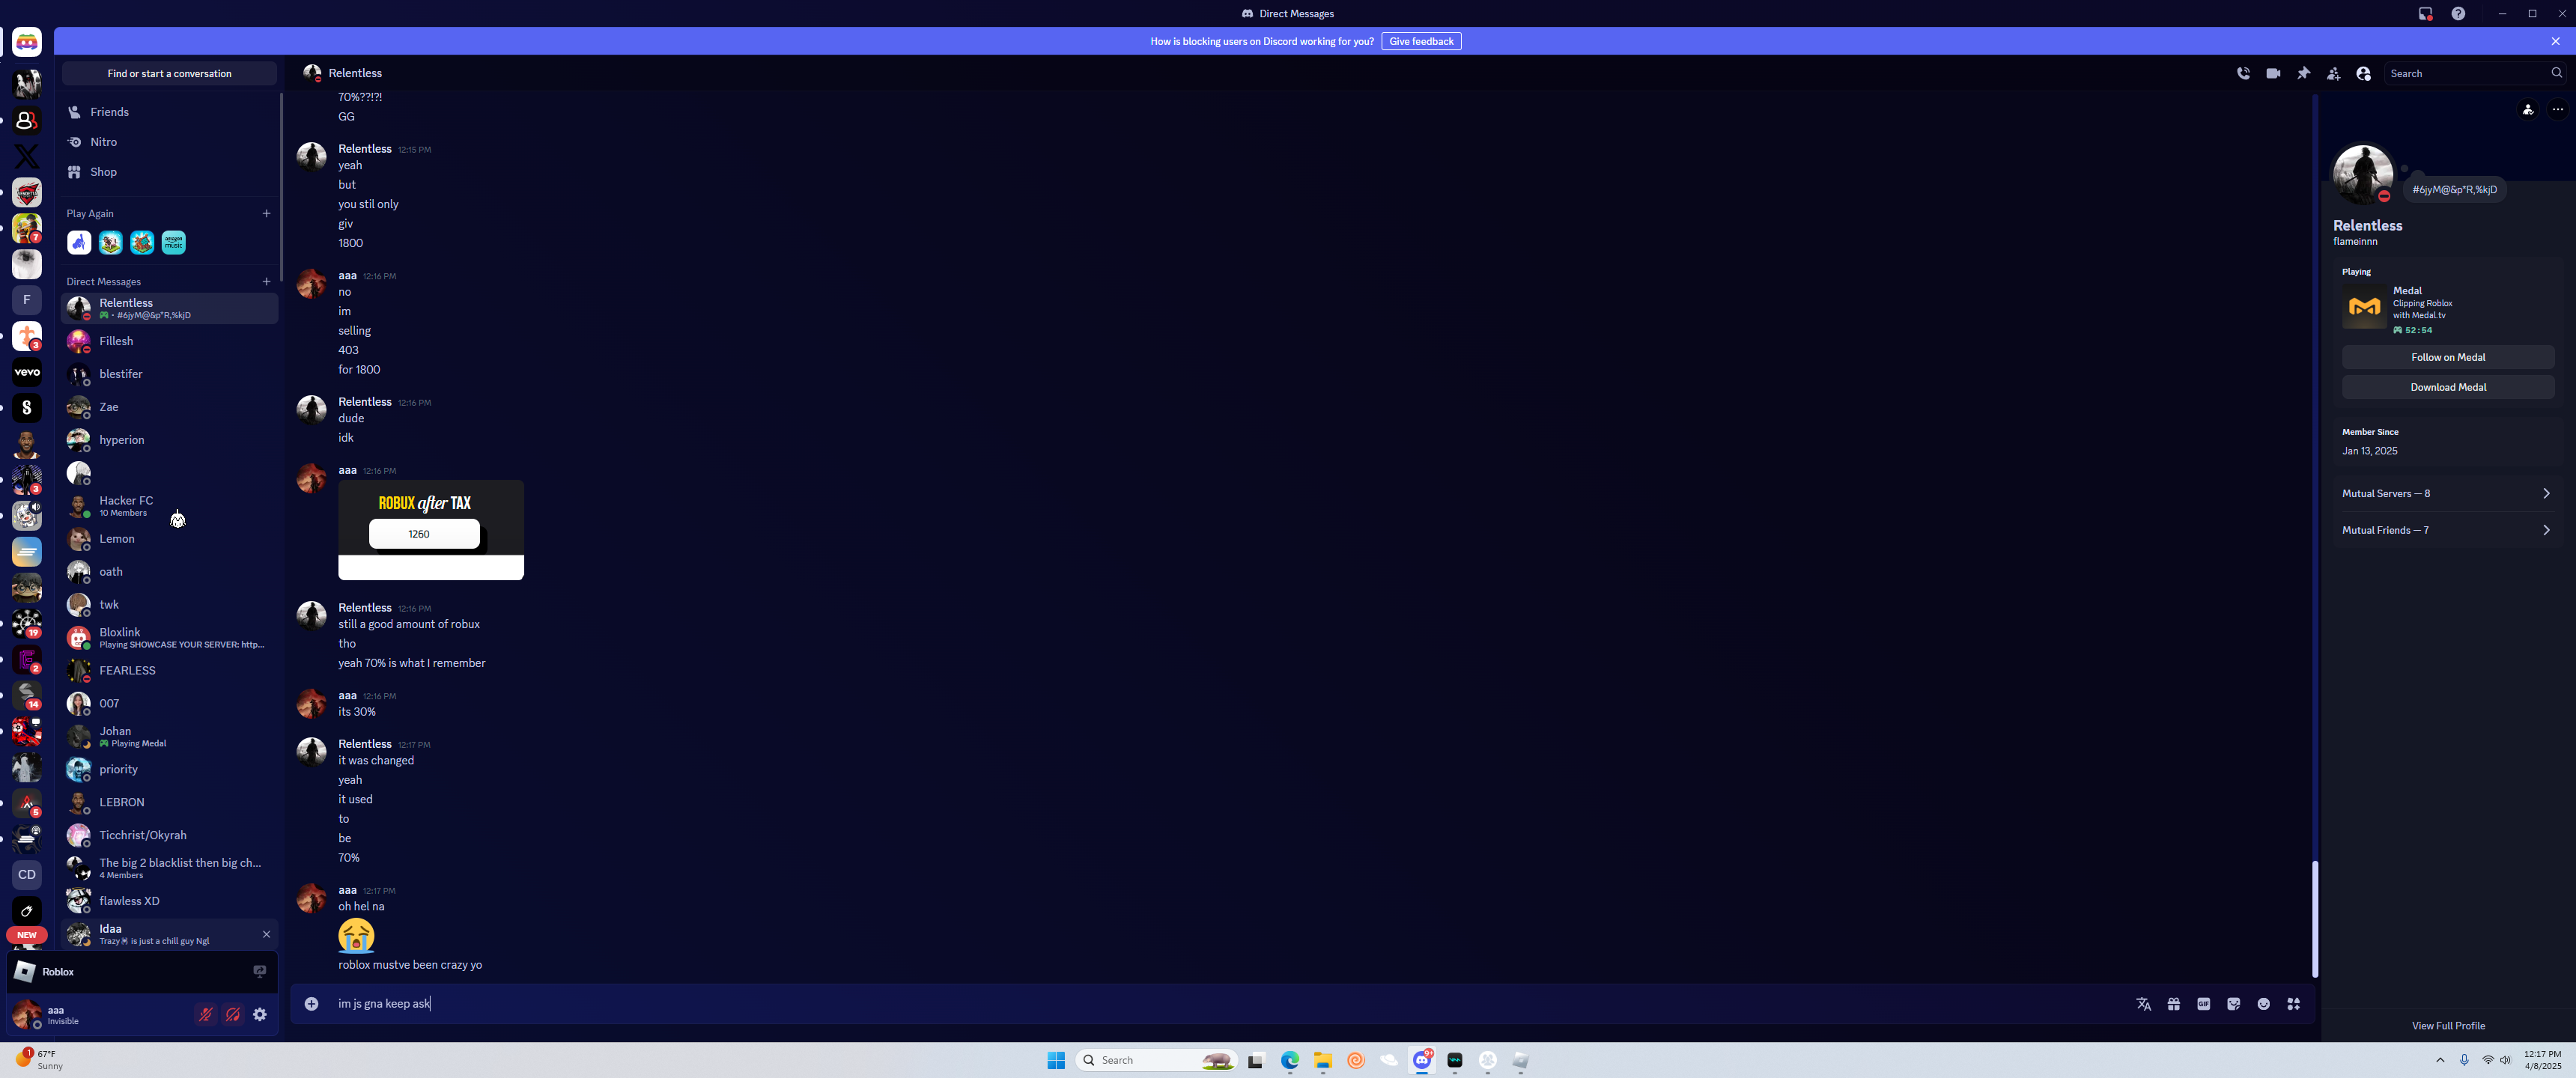
Task: Click the Give feedback button
Action: [x=1420, y=41]
